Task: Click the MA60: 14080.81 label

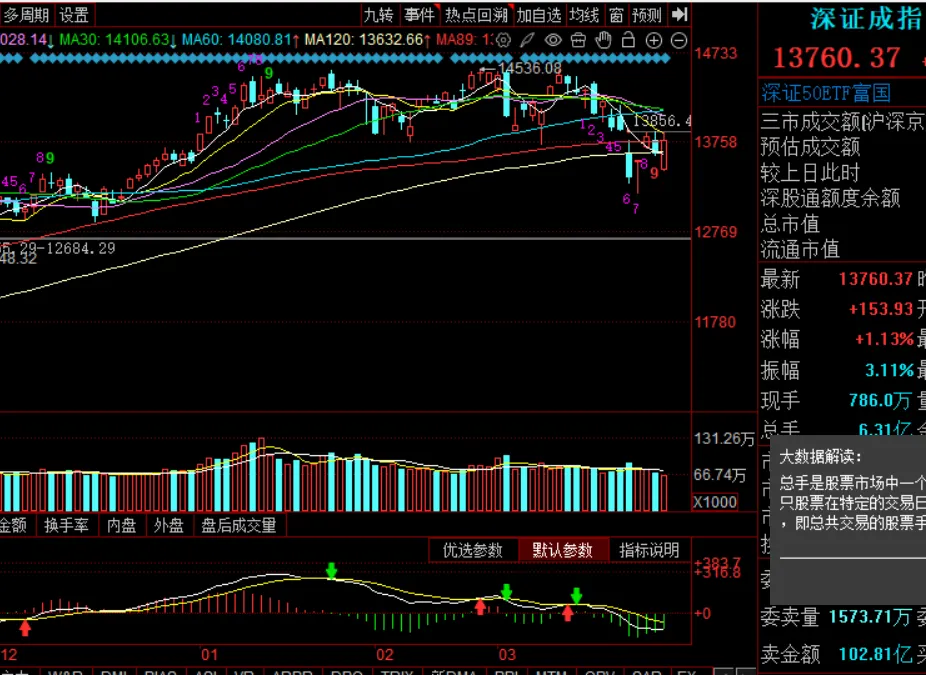Action: tap(239, 40)
